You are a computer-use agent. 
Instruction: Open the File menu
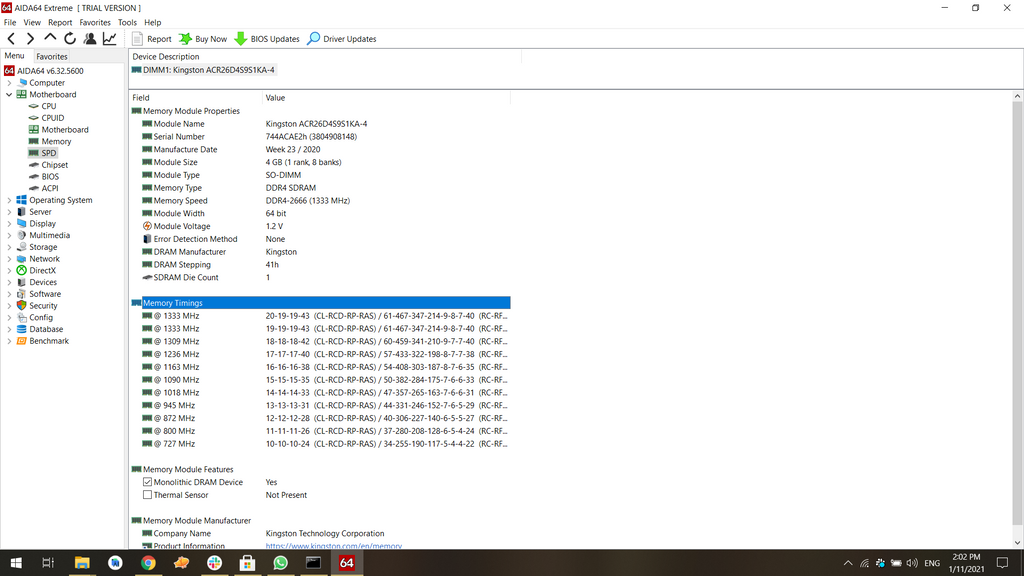point(10,22)
